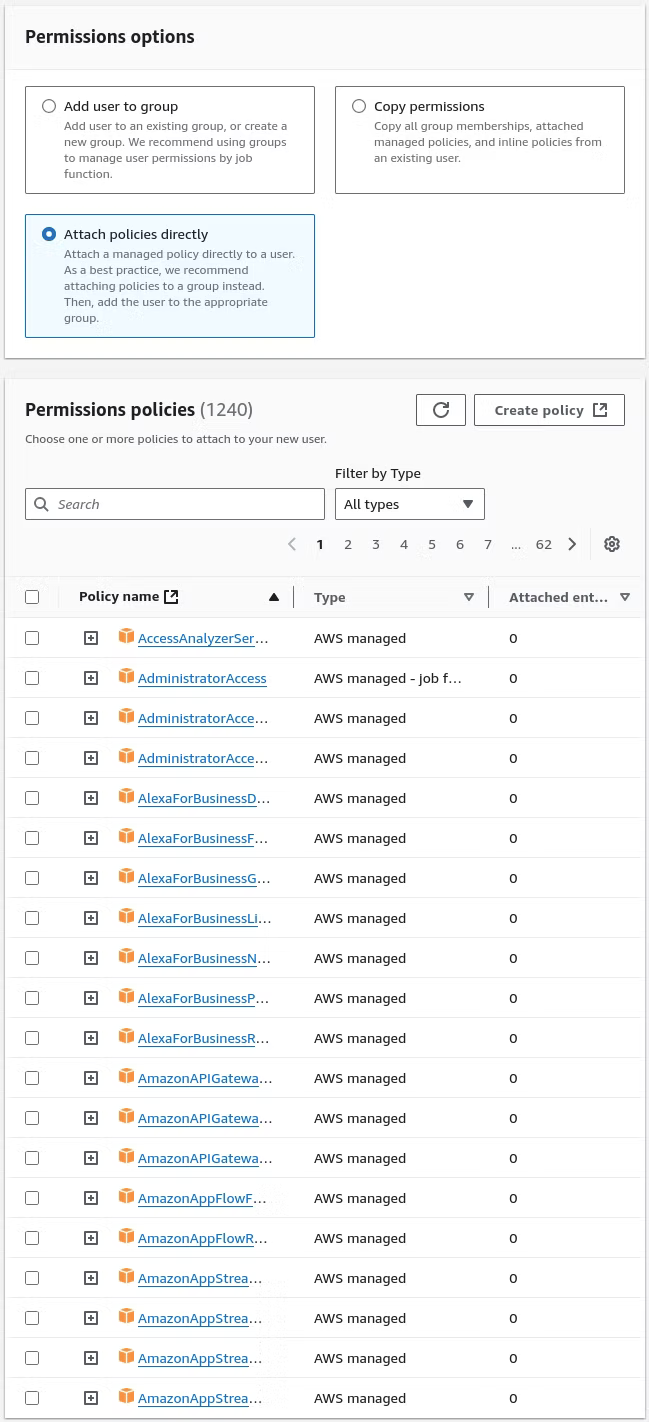Viewport: 649px width, 1422px height.
Task: Refresh the permissions policies list
Action: pyautogui.click(x=441, y=410)
